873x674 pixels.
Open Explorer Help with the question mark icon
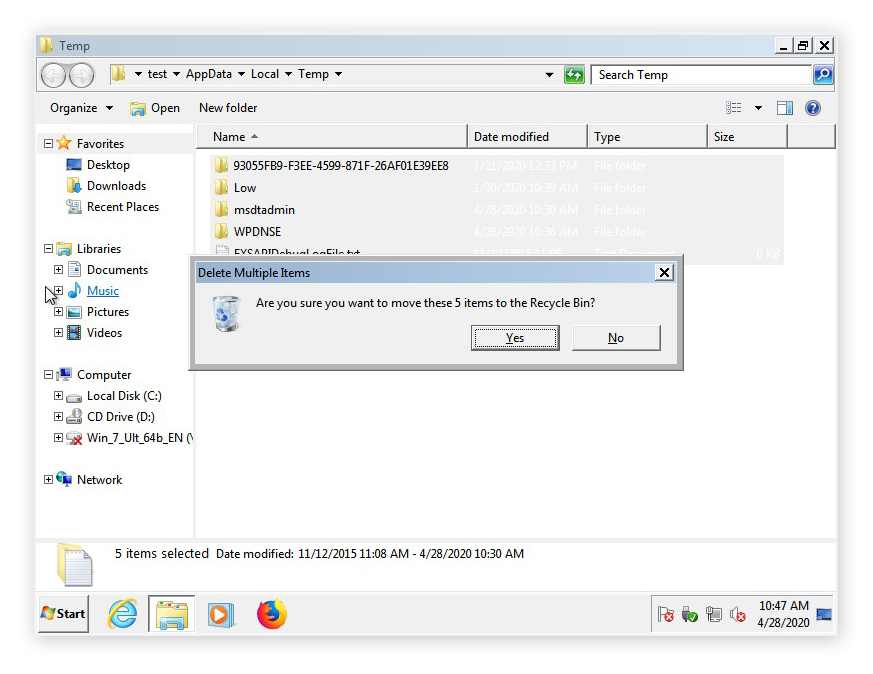point(813,107)
